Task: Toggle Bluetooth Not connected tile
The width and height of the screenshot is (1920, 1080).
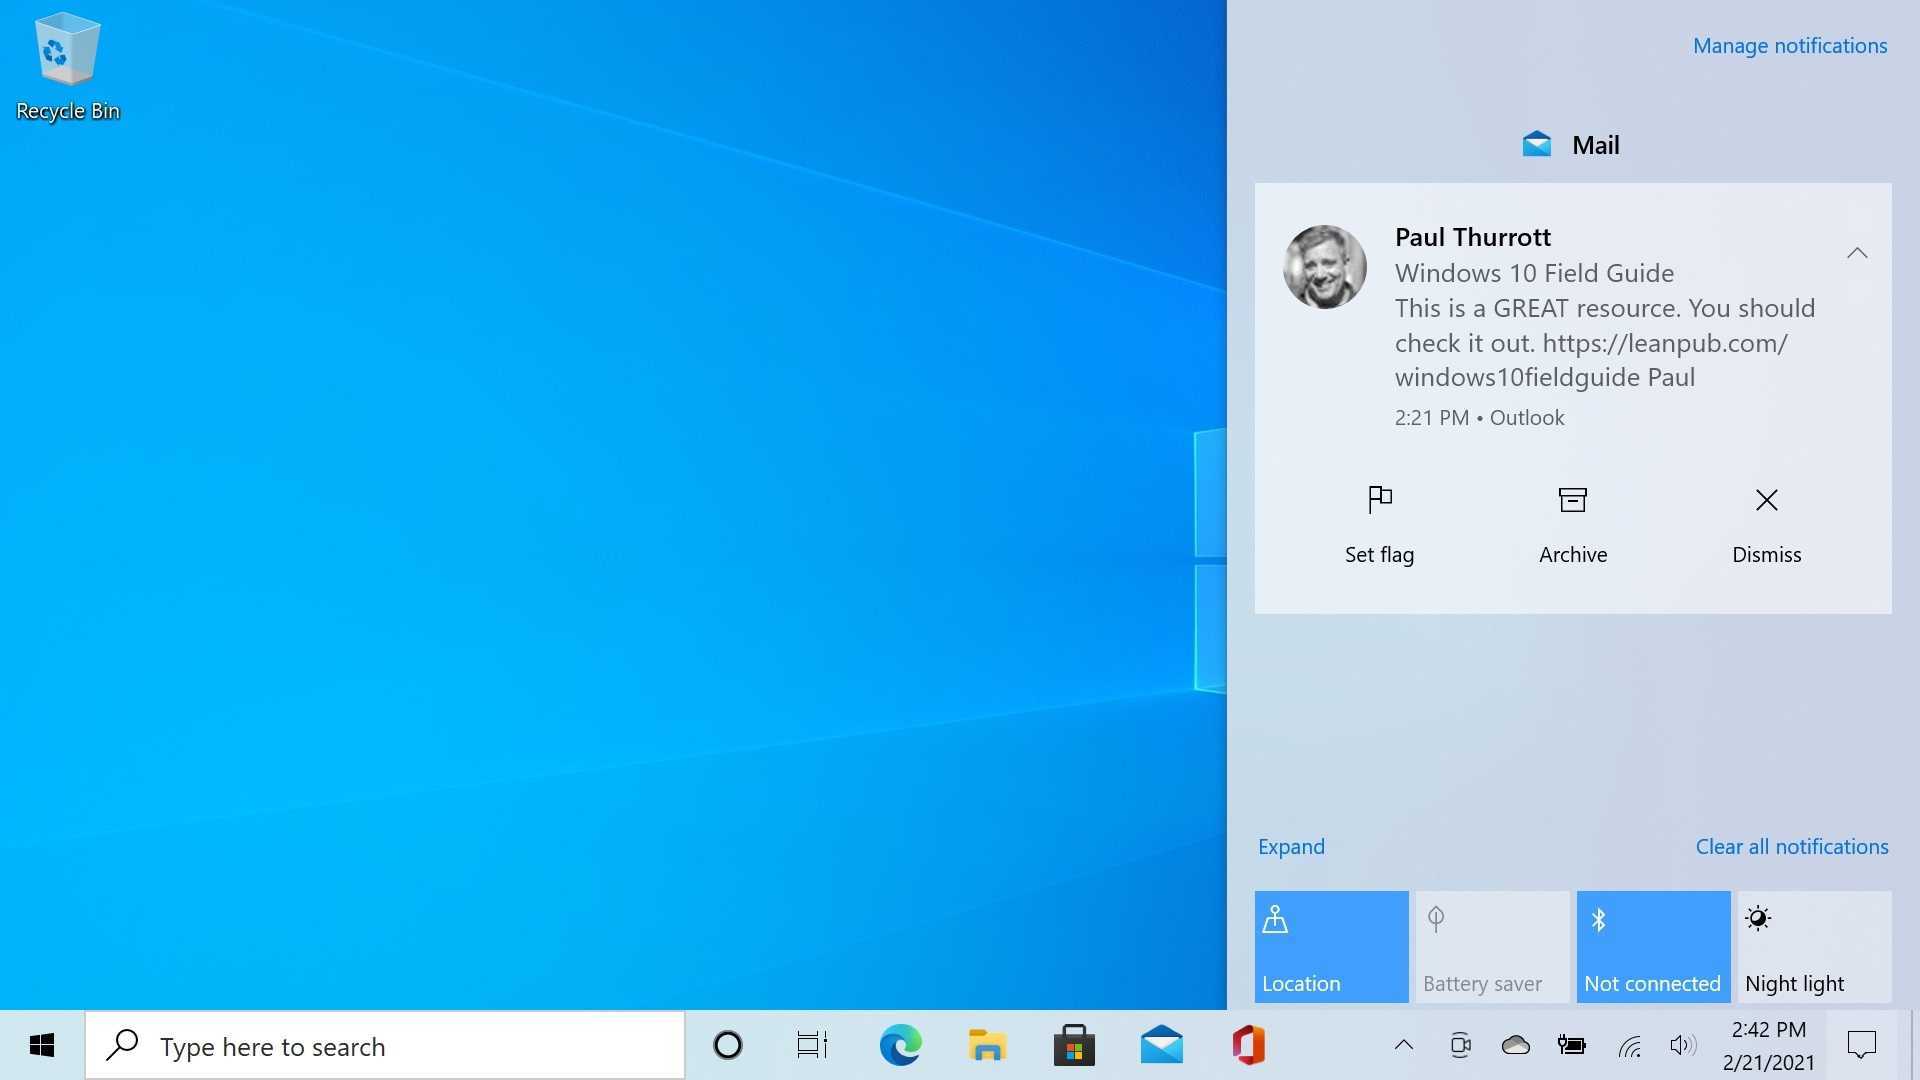Action: 1652,946
